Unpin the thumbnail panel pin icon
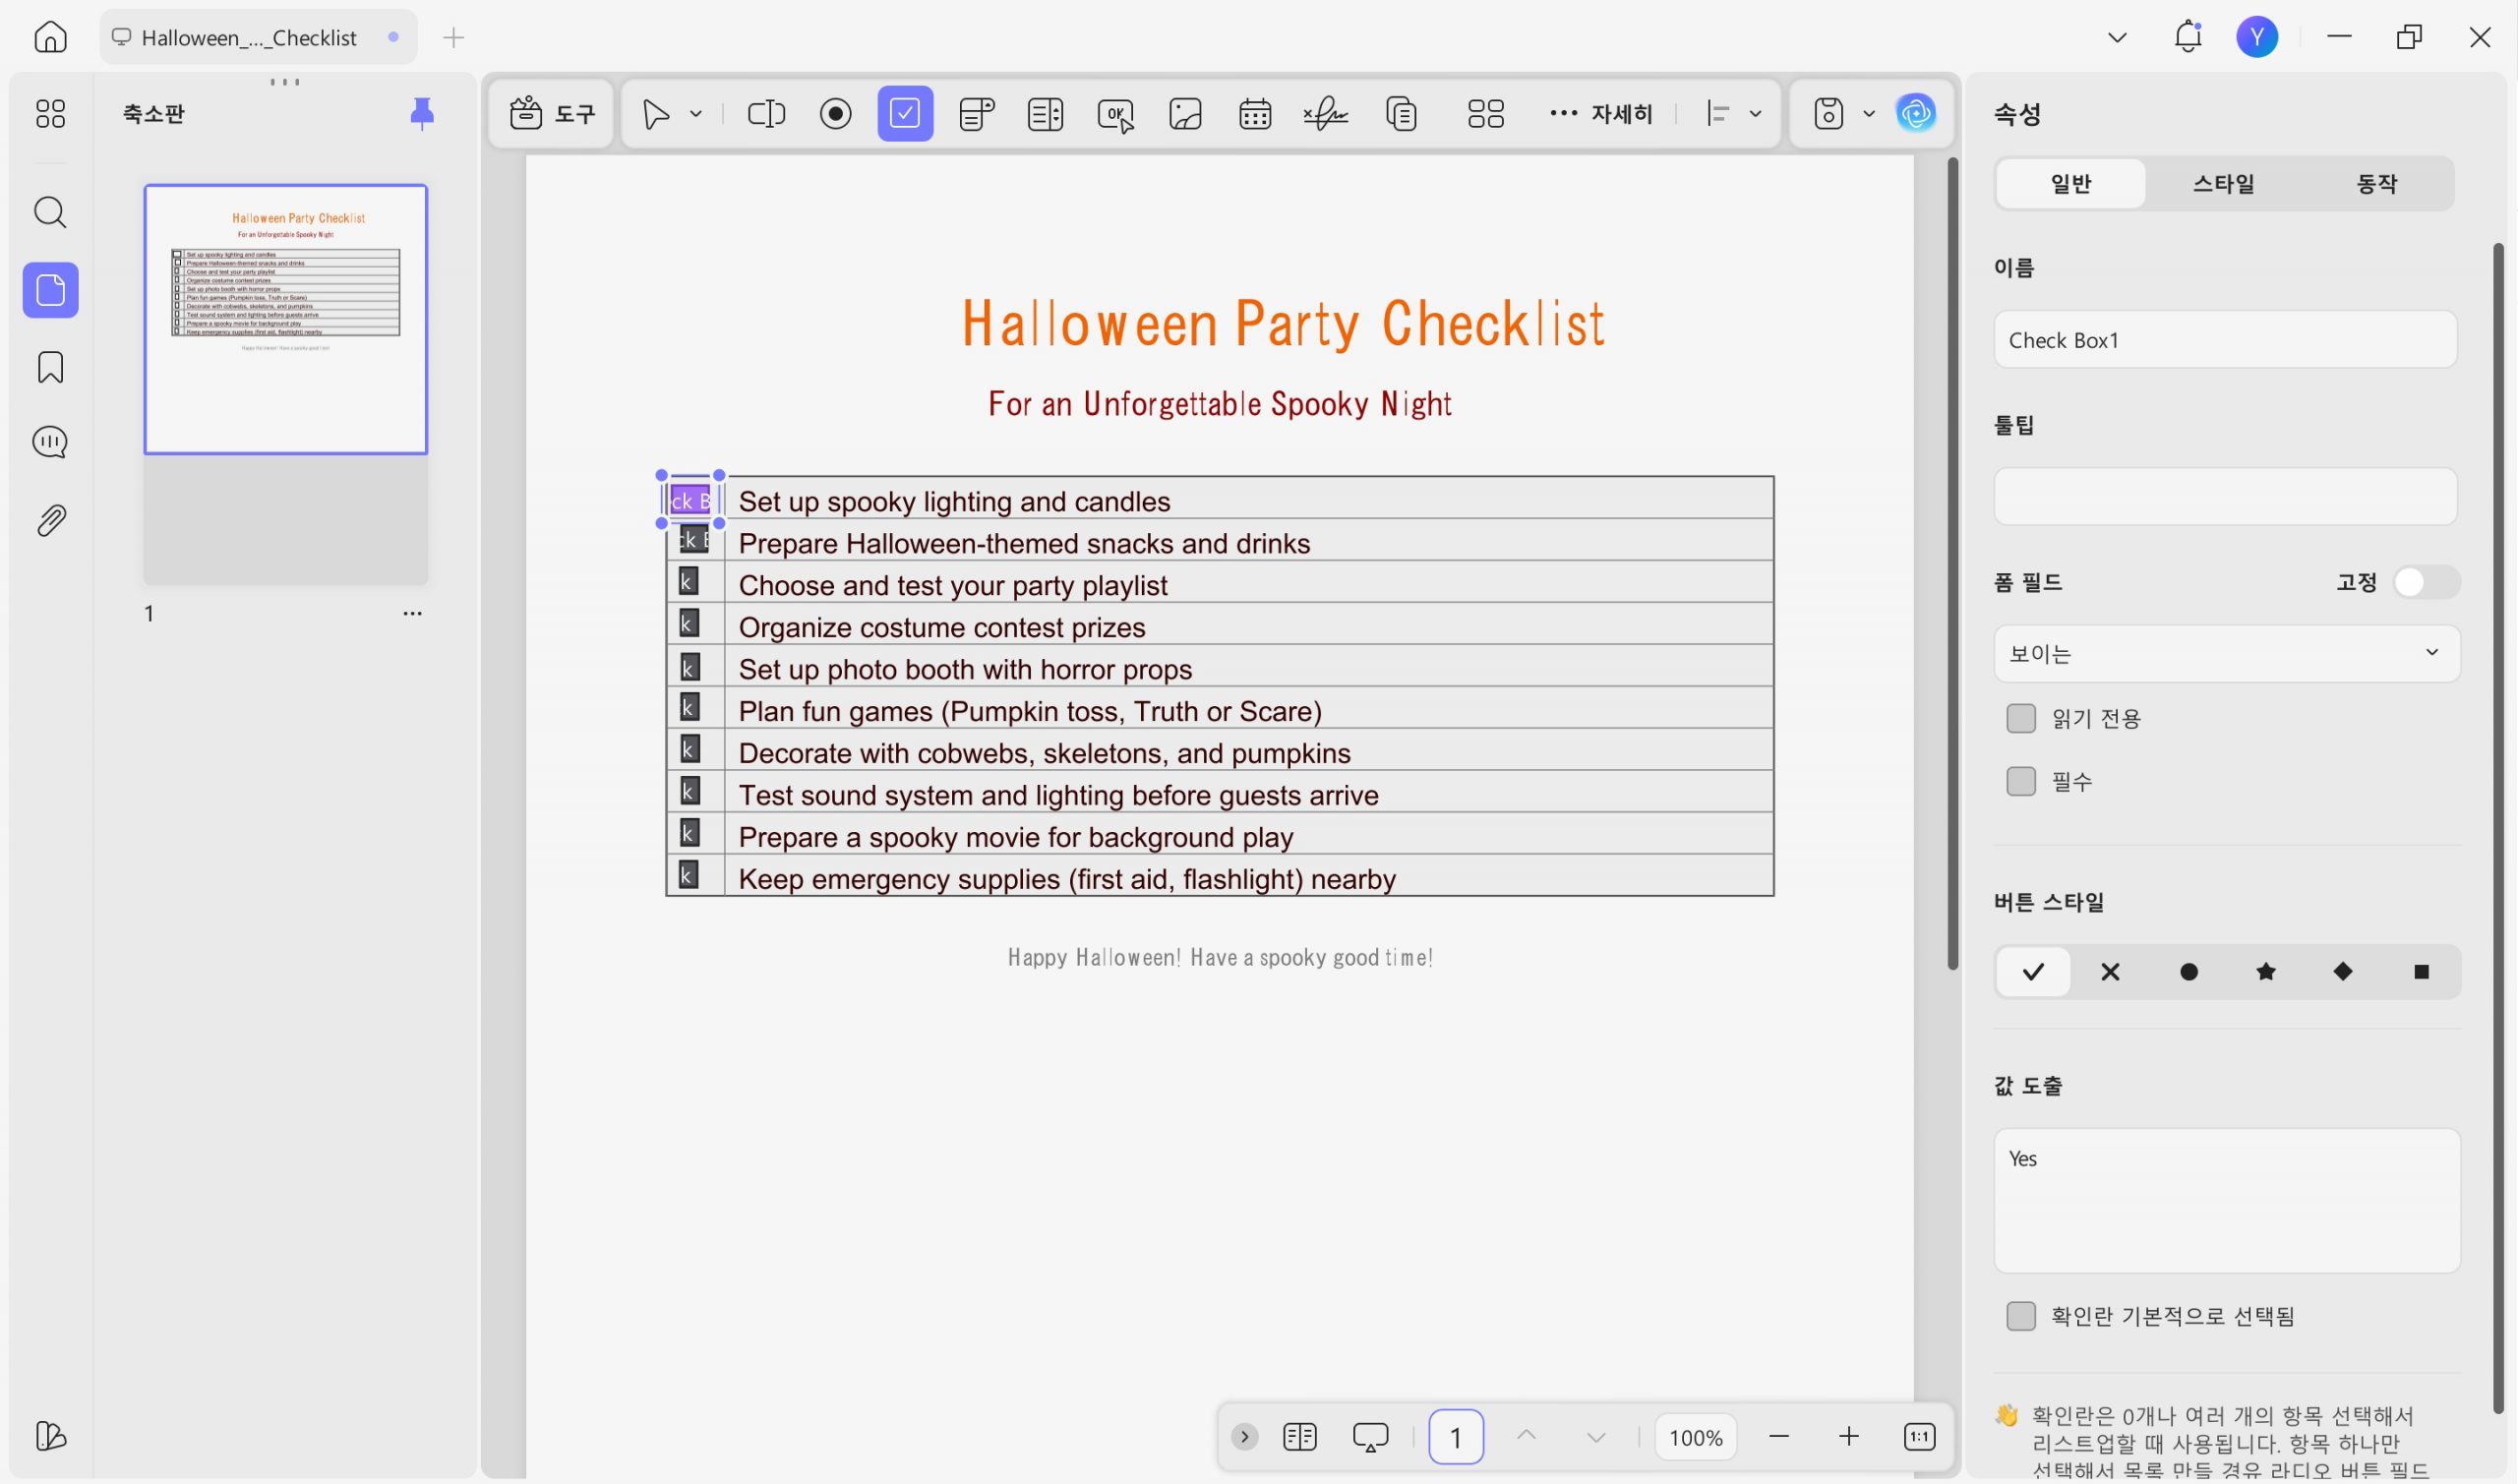The image size is (2518, 1484). coord(422,114)
